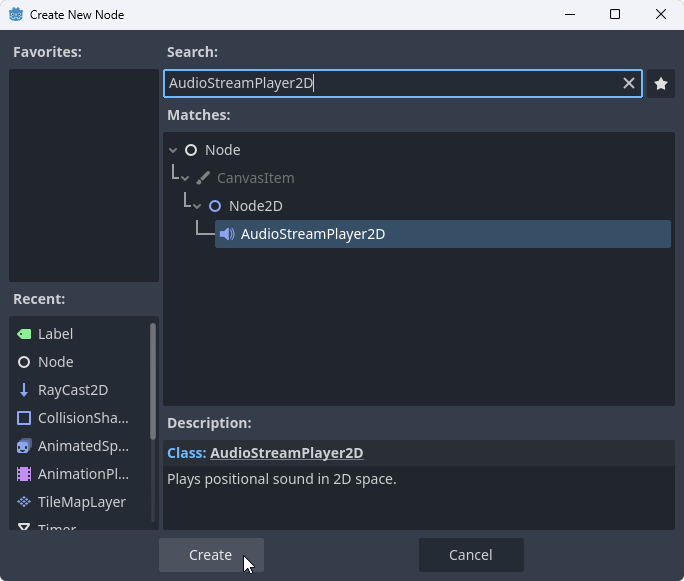
Task: Open the AudioStreamPlayer2D class documentation link
Action: point(286,453)
